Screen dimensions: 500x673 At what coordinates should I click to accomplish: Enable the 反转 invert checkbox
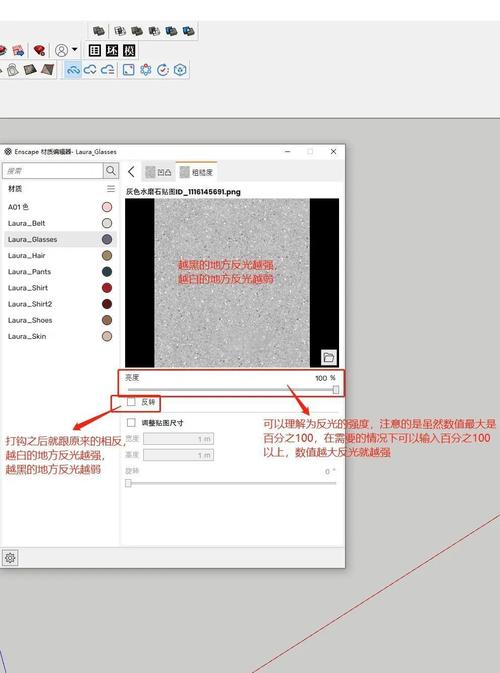(131, 402)
